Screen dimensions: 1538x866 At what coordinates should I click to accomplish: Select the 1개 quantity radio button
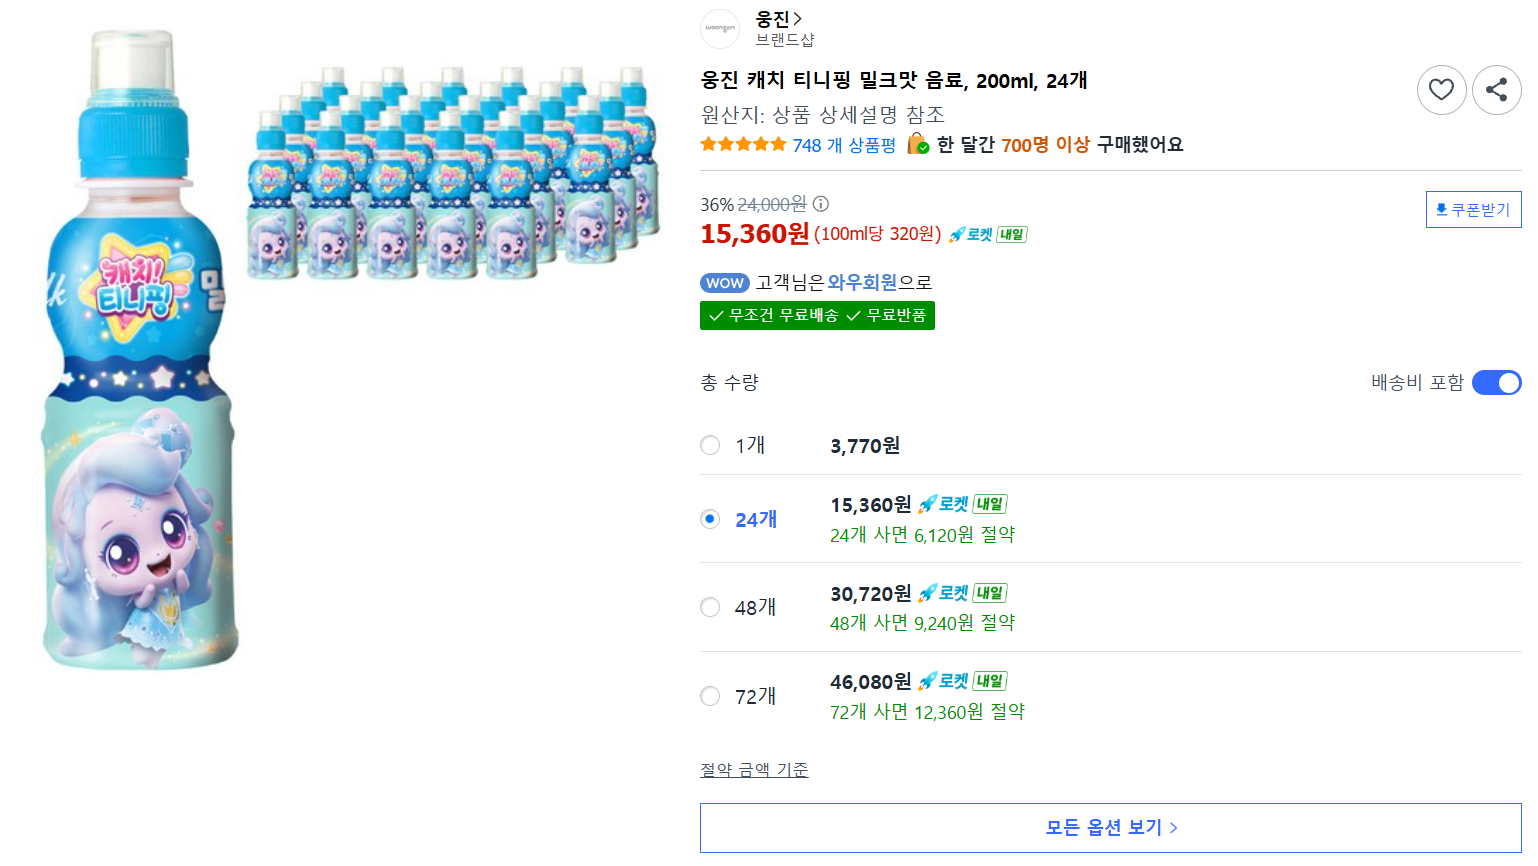click(x=710, y=445)
